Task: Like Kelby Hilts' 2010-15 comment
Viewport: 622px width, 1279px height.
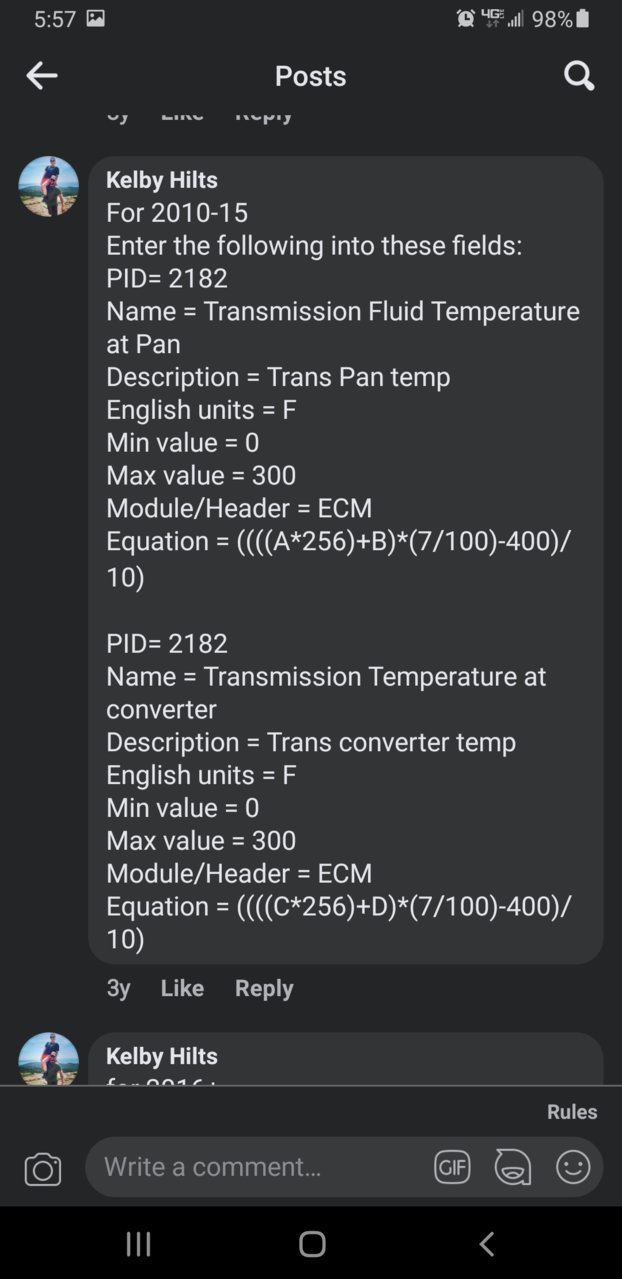Action: [182, 988]
